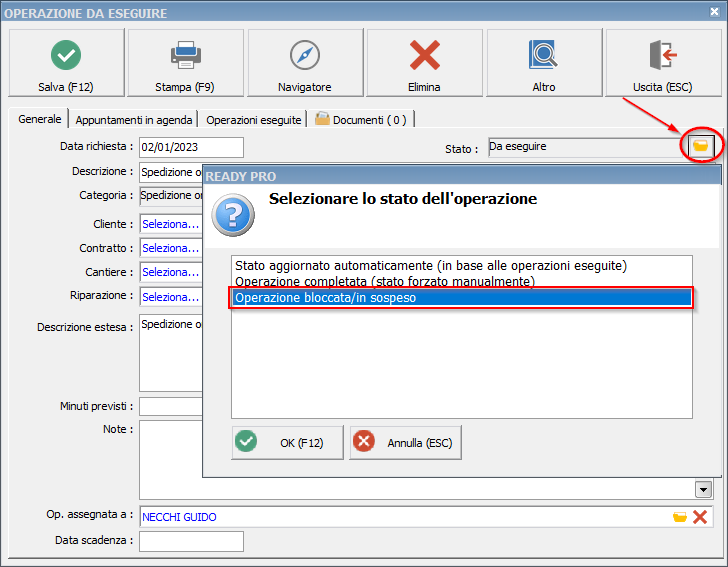Open the Documenti ( 0 ) tab

pyautogui.click(x=361, y=120)
